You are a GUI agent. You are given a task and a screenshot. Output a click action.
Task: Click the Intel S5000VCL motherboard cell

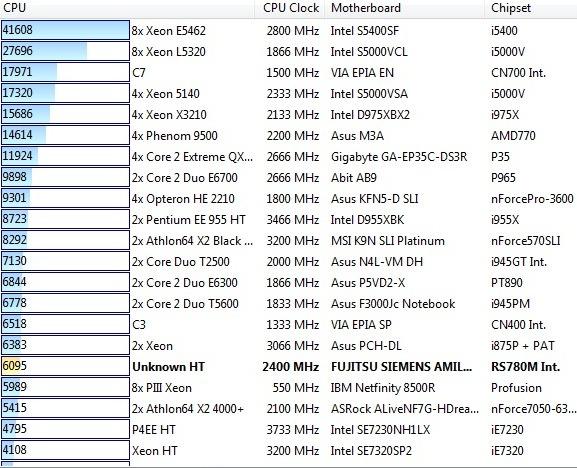click(369, 52)
